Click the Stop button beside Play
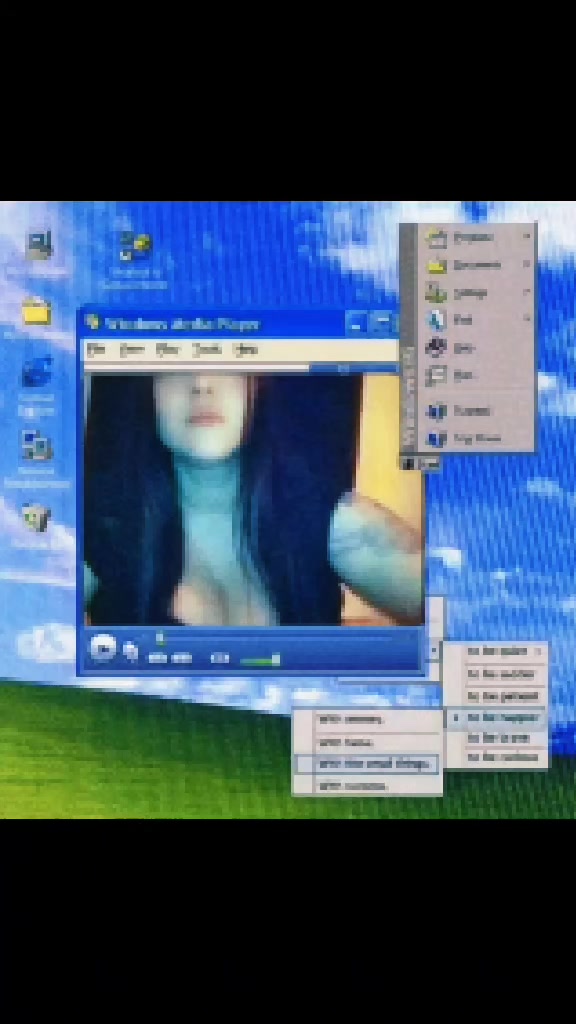 click(131, 650)
